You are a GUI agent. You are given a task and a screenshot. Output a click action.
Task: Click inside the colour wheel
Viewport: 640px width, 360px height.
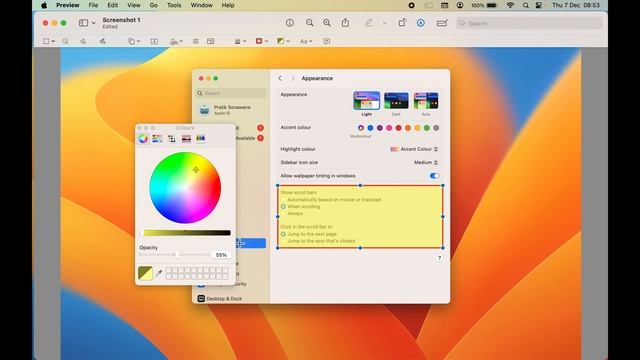click(x=185, y=188)
